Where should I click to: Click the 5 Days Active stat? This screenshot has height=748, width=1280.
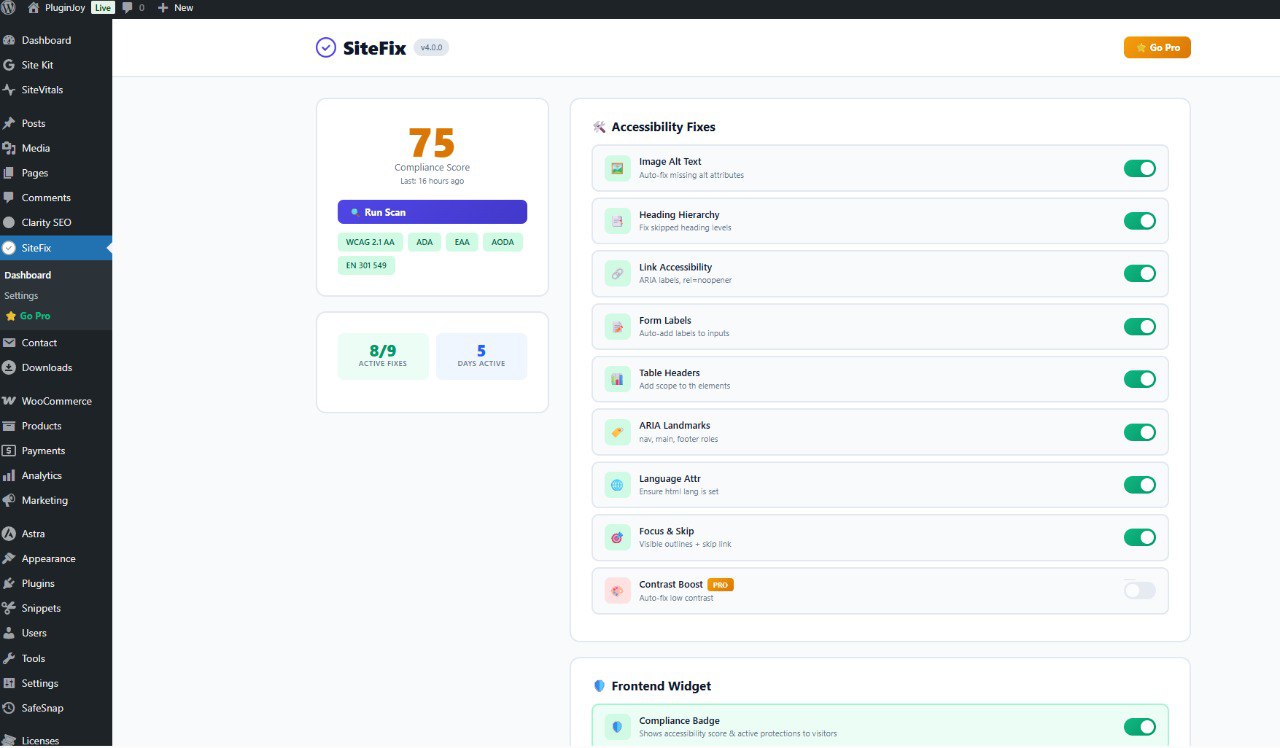tap(481, 356)
